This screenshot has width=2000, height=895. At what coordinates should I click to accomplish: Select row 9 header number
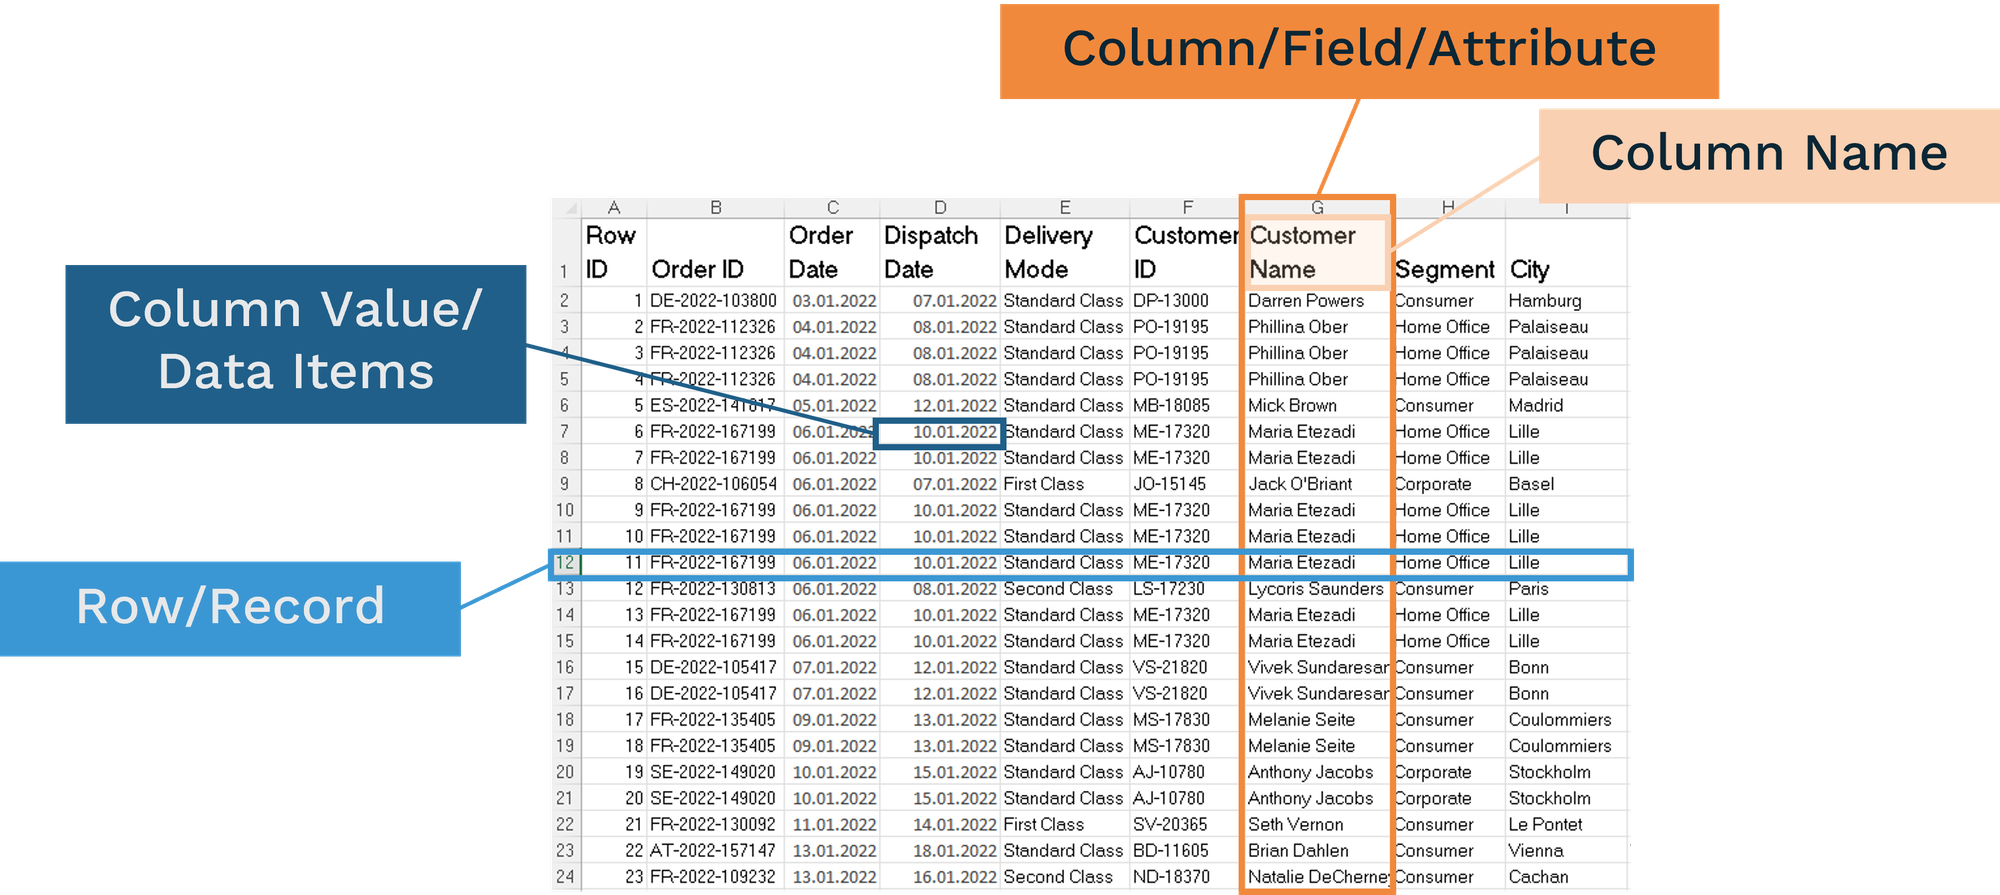pyautogui.click(x=565, y=484)
